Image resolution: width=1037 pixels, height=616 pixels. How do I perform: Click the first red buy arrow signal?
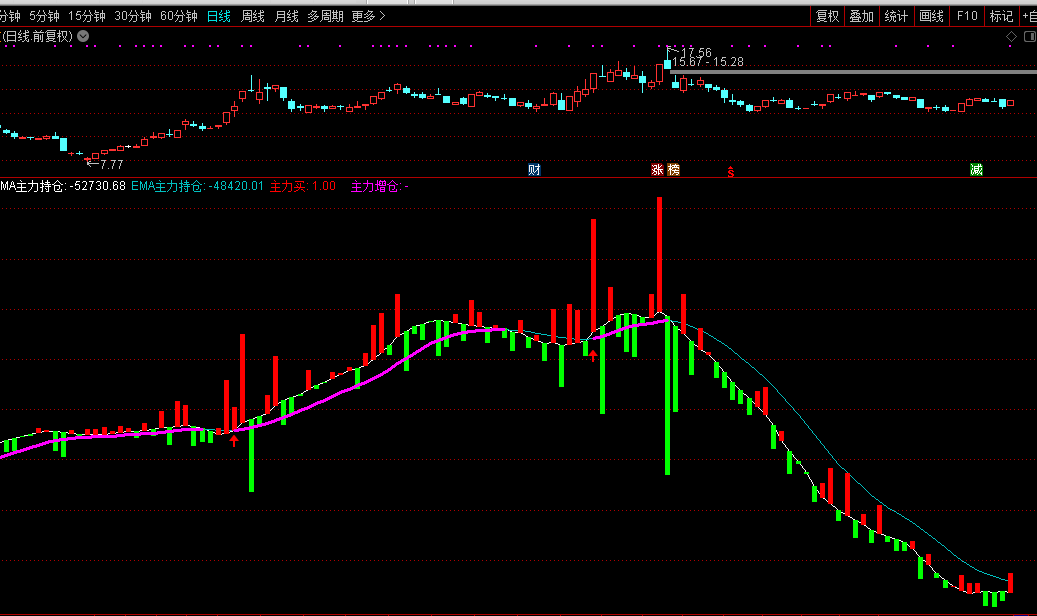click(x=234, y=440)
